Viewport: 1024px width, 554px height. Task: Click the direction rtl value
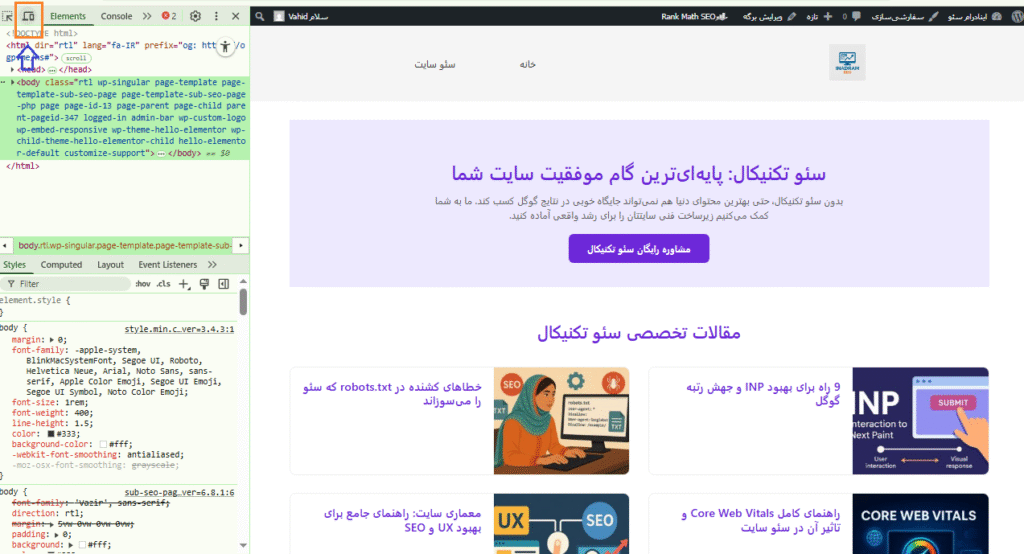[72, 513]
